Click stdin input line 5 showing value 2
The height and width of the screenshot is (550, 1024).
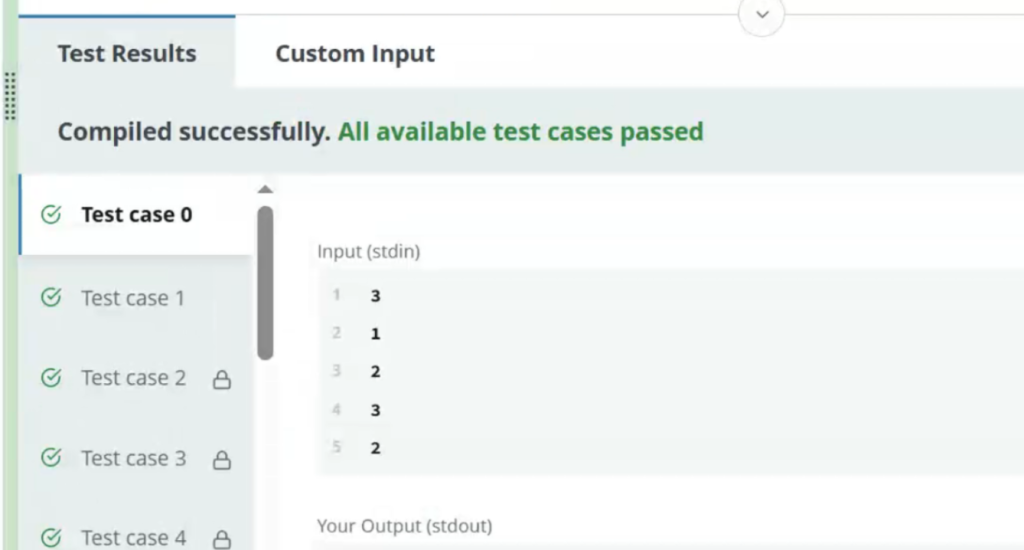coord(376,447)
